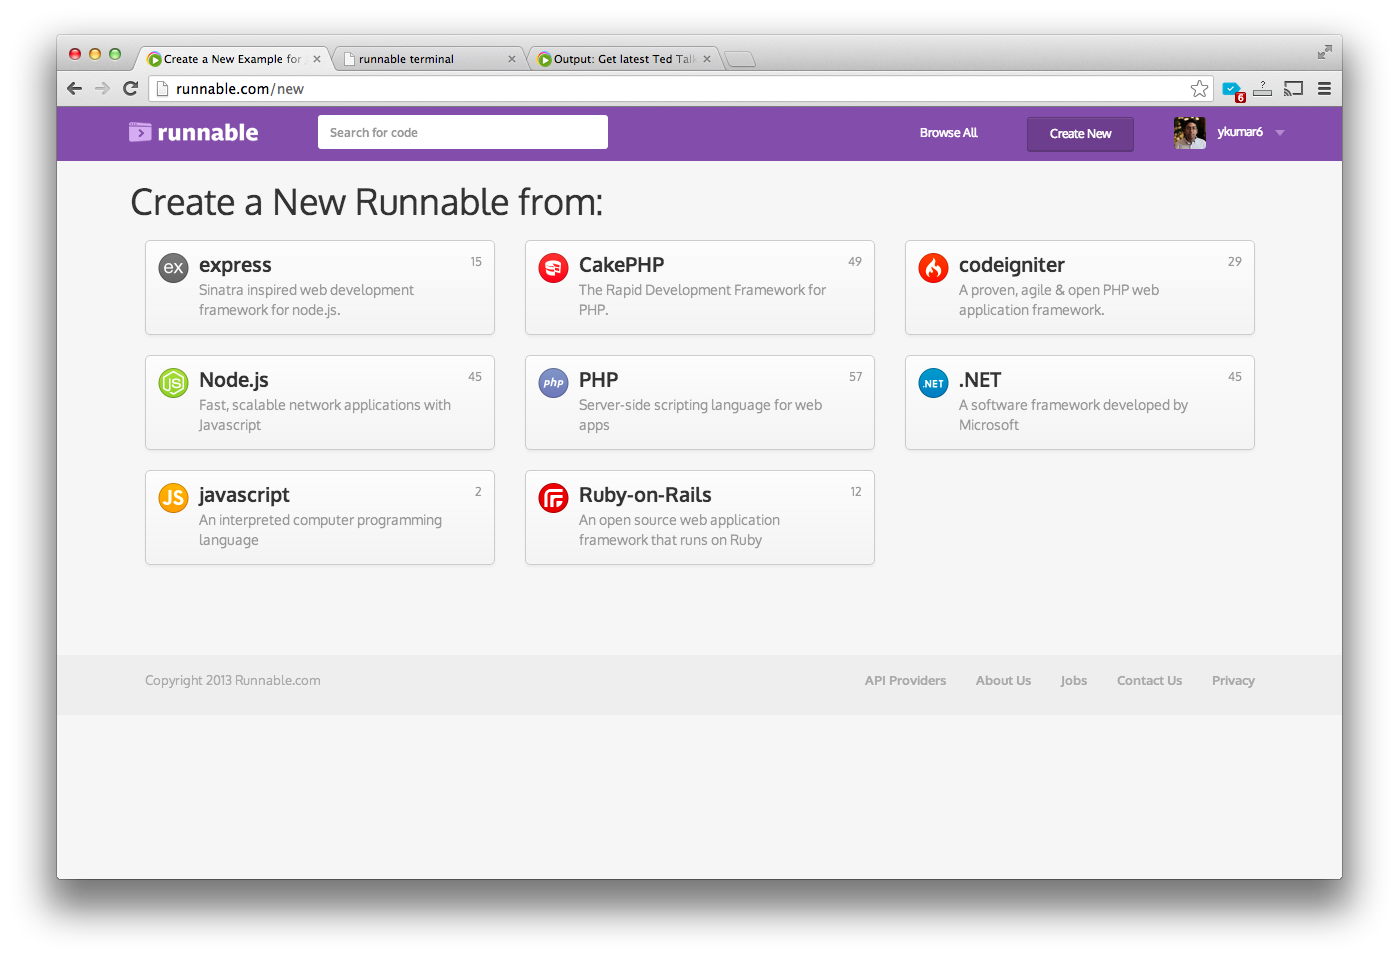Pick the Ruby-on-Rails red icon

[x=553, y=497]
